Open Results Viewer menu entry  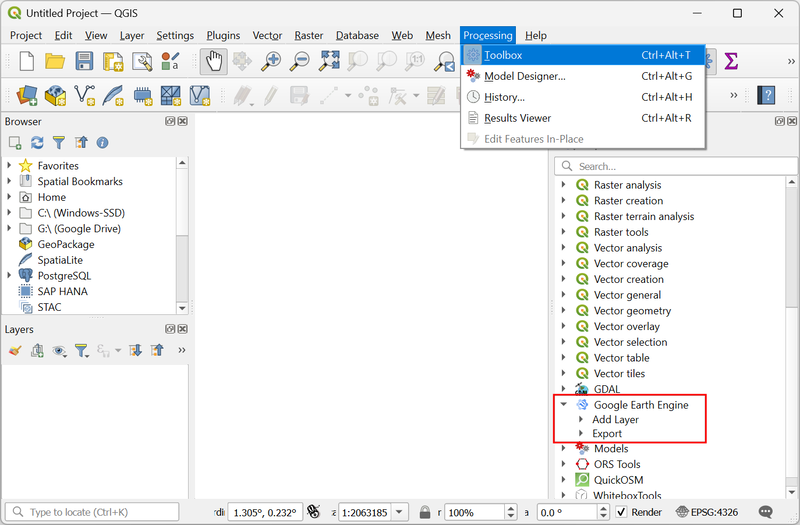click(x=583, y=118)
